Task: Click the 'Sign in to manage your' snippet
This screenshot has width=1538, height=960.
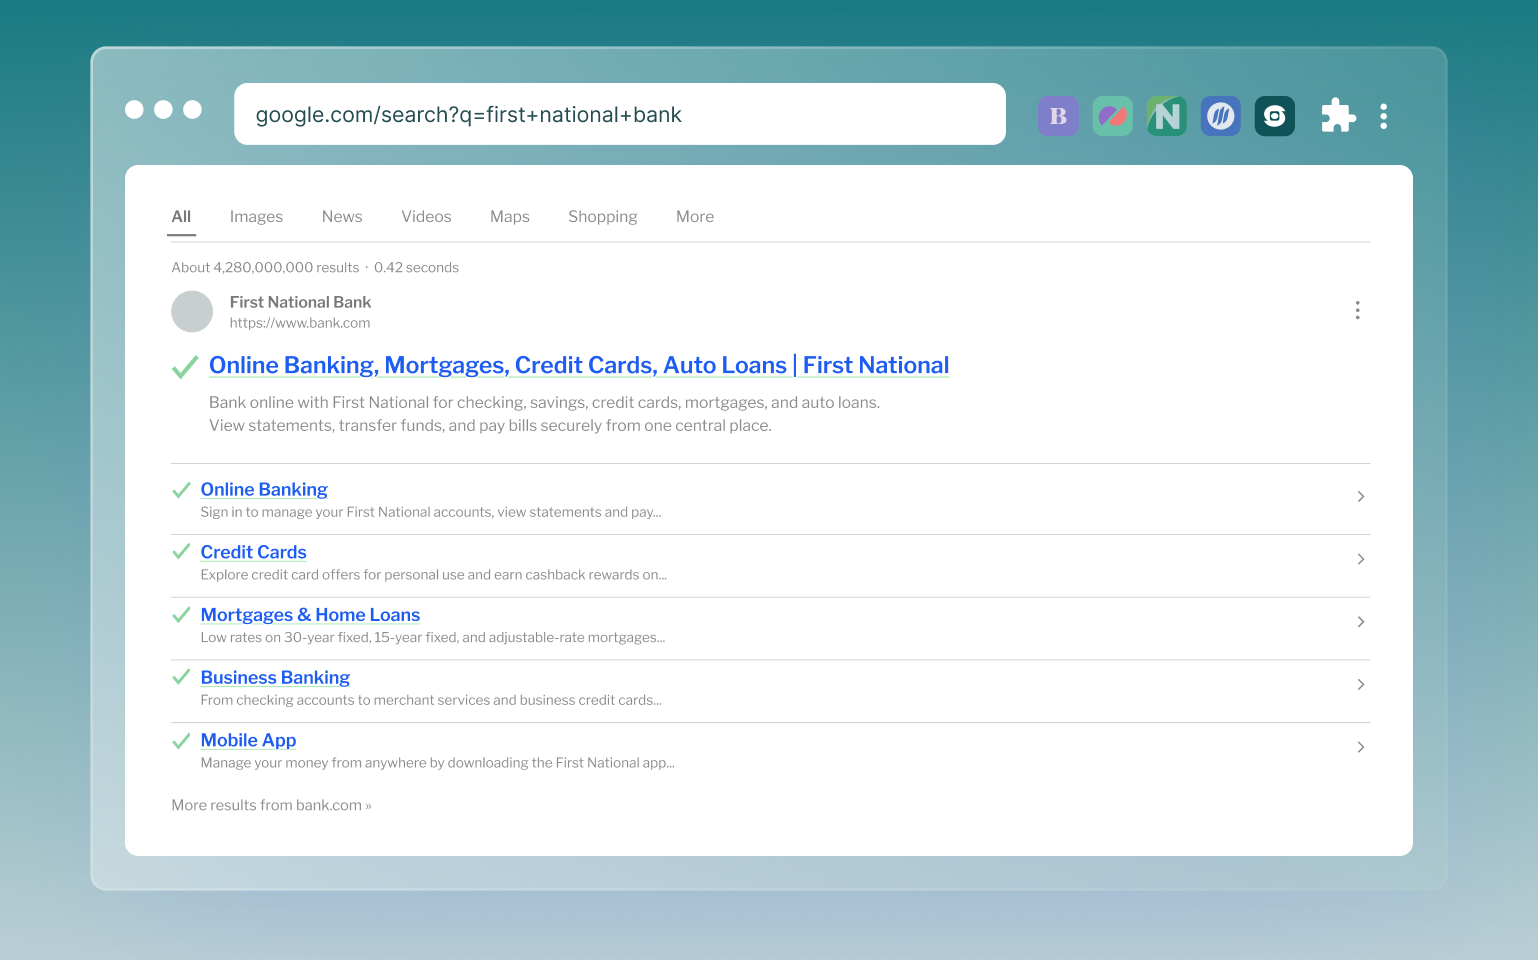Action: point(431,512)
